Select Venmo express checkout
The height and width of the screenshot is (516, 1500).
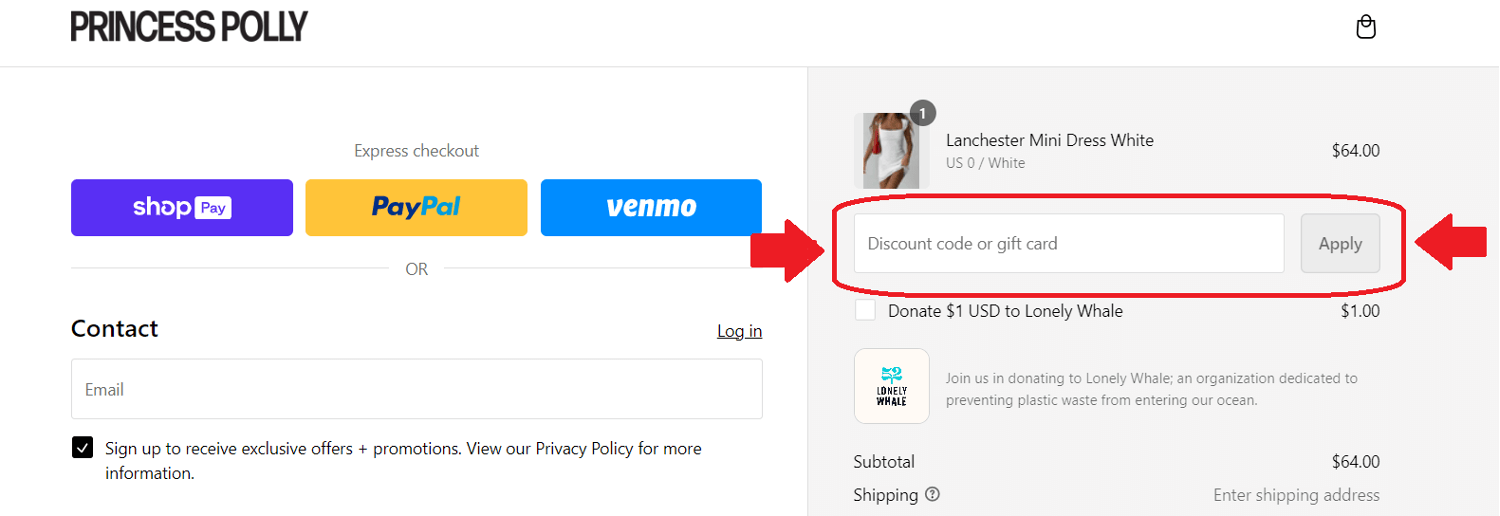(x=651, y=208)
